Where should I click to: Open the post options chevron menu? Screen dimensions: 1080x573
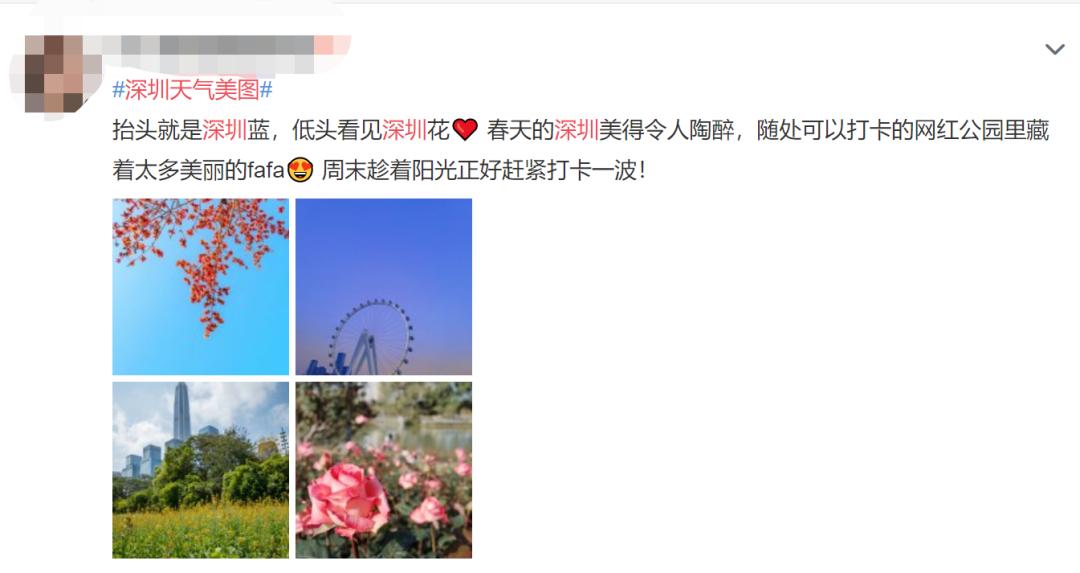click(x=1055, y=49)
